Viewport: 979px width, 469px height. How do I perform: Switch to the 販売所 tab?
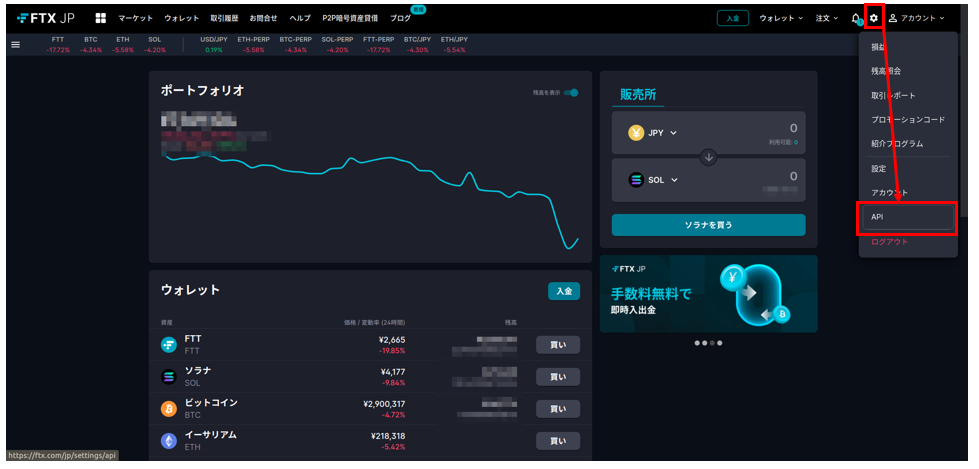pyautogui.click(x=637, y=94)
